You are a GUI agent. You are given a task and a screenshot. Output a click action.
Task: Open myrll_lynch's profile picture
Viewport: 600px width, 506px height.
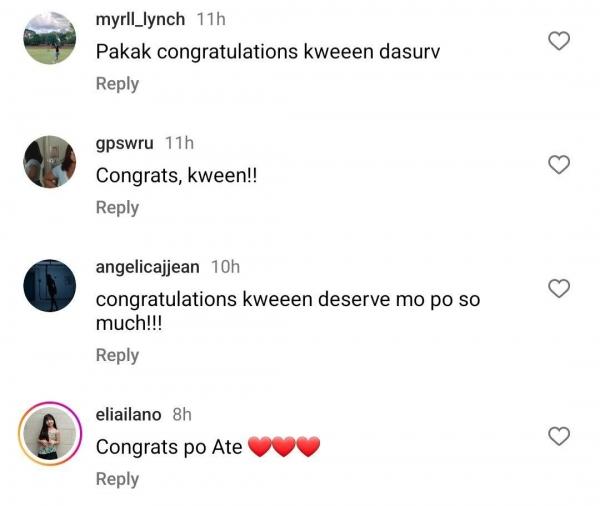click(x=49, y=38)
